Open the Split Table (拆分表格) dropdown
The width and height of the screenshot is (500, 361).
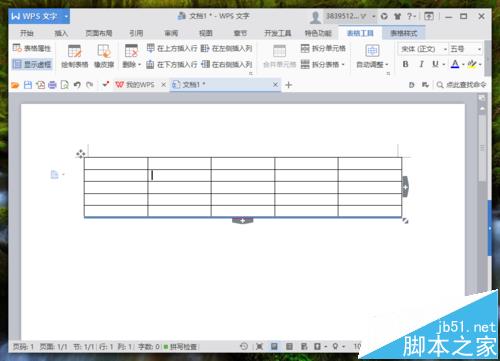pyautogui.click(x=323, y=64)
